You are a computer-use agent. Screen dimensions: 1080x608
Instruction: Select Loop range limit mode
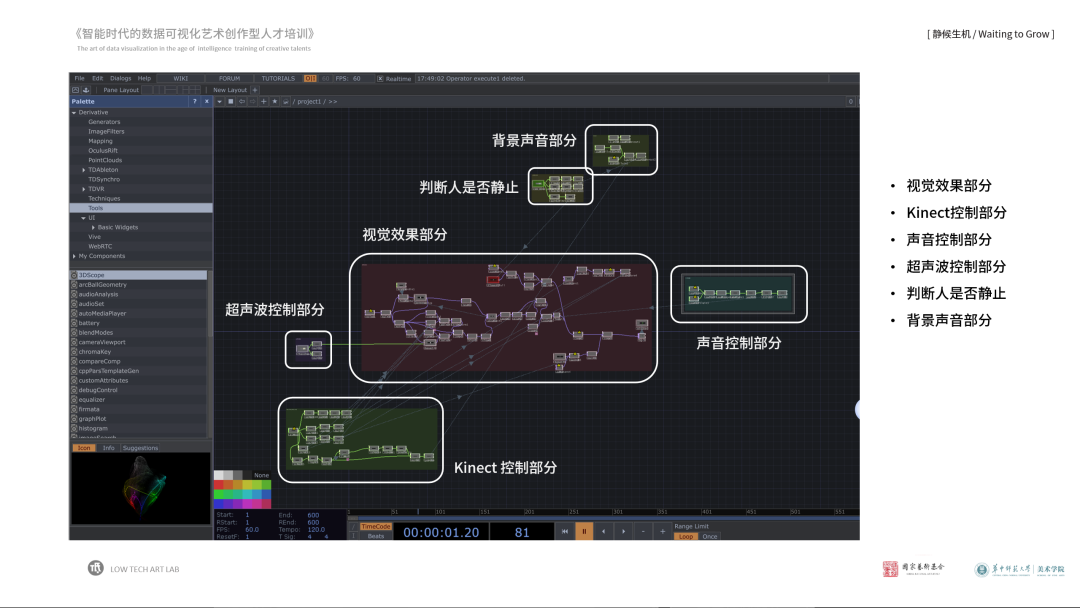[x=686, y=536]
